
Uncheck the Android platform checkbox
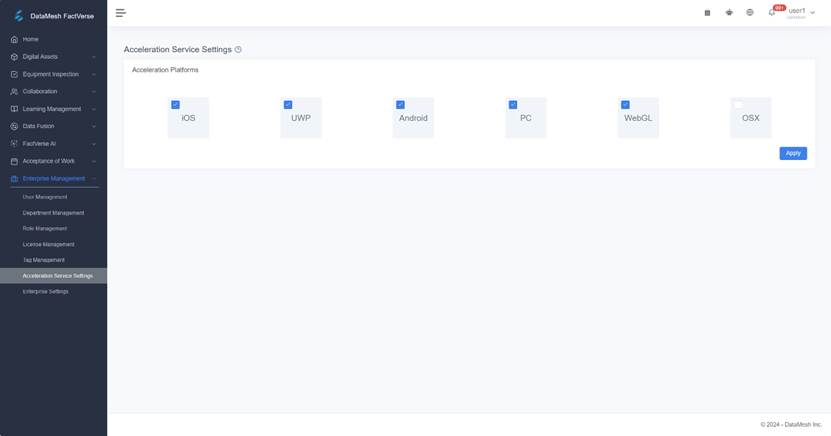400,105
